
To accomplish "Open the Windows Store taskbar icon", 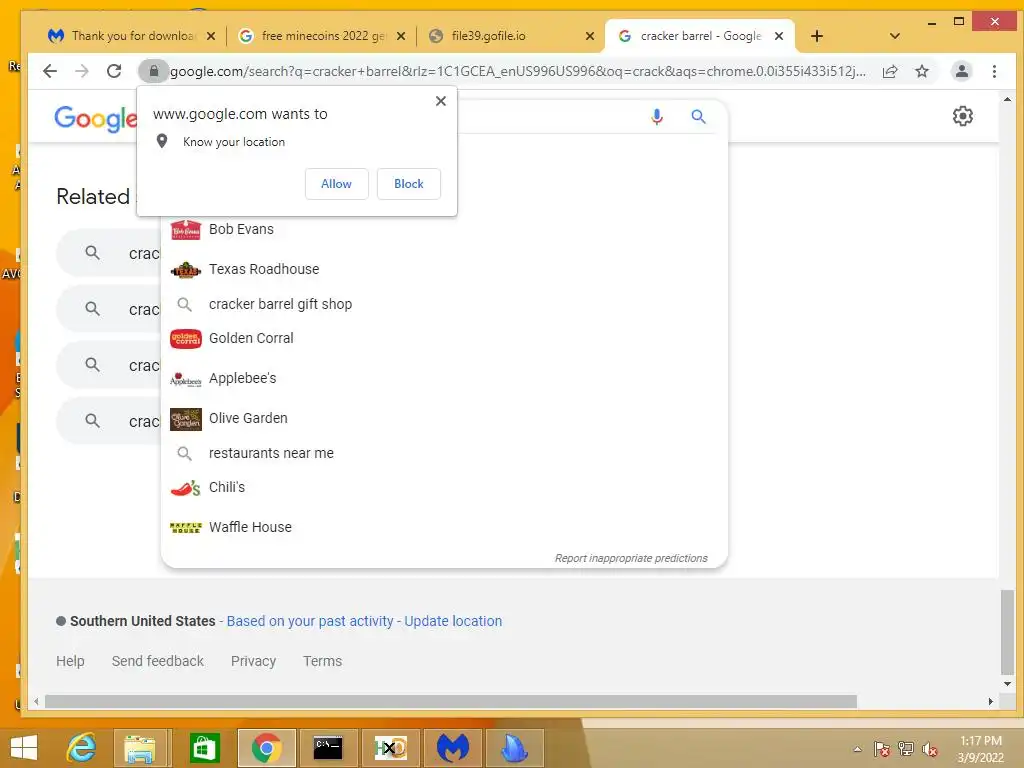I will (x=204, y=748).
